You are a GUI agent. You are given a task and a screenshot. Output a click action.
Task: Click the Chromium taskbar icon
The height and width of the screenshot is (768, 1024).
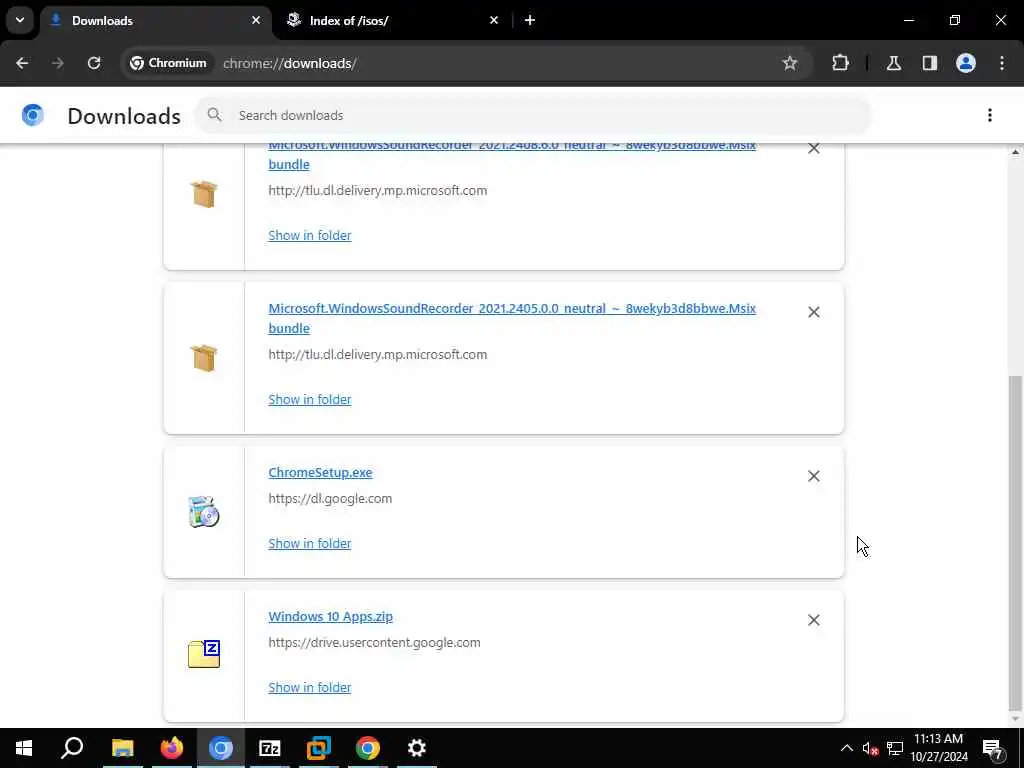pos(221,748)
